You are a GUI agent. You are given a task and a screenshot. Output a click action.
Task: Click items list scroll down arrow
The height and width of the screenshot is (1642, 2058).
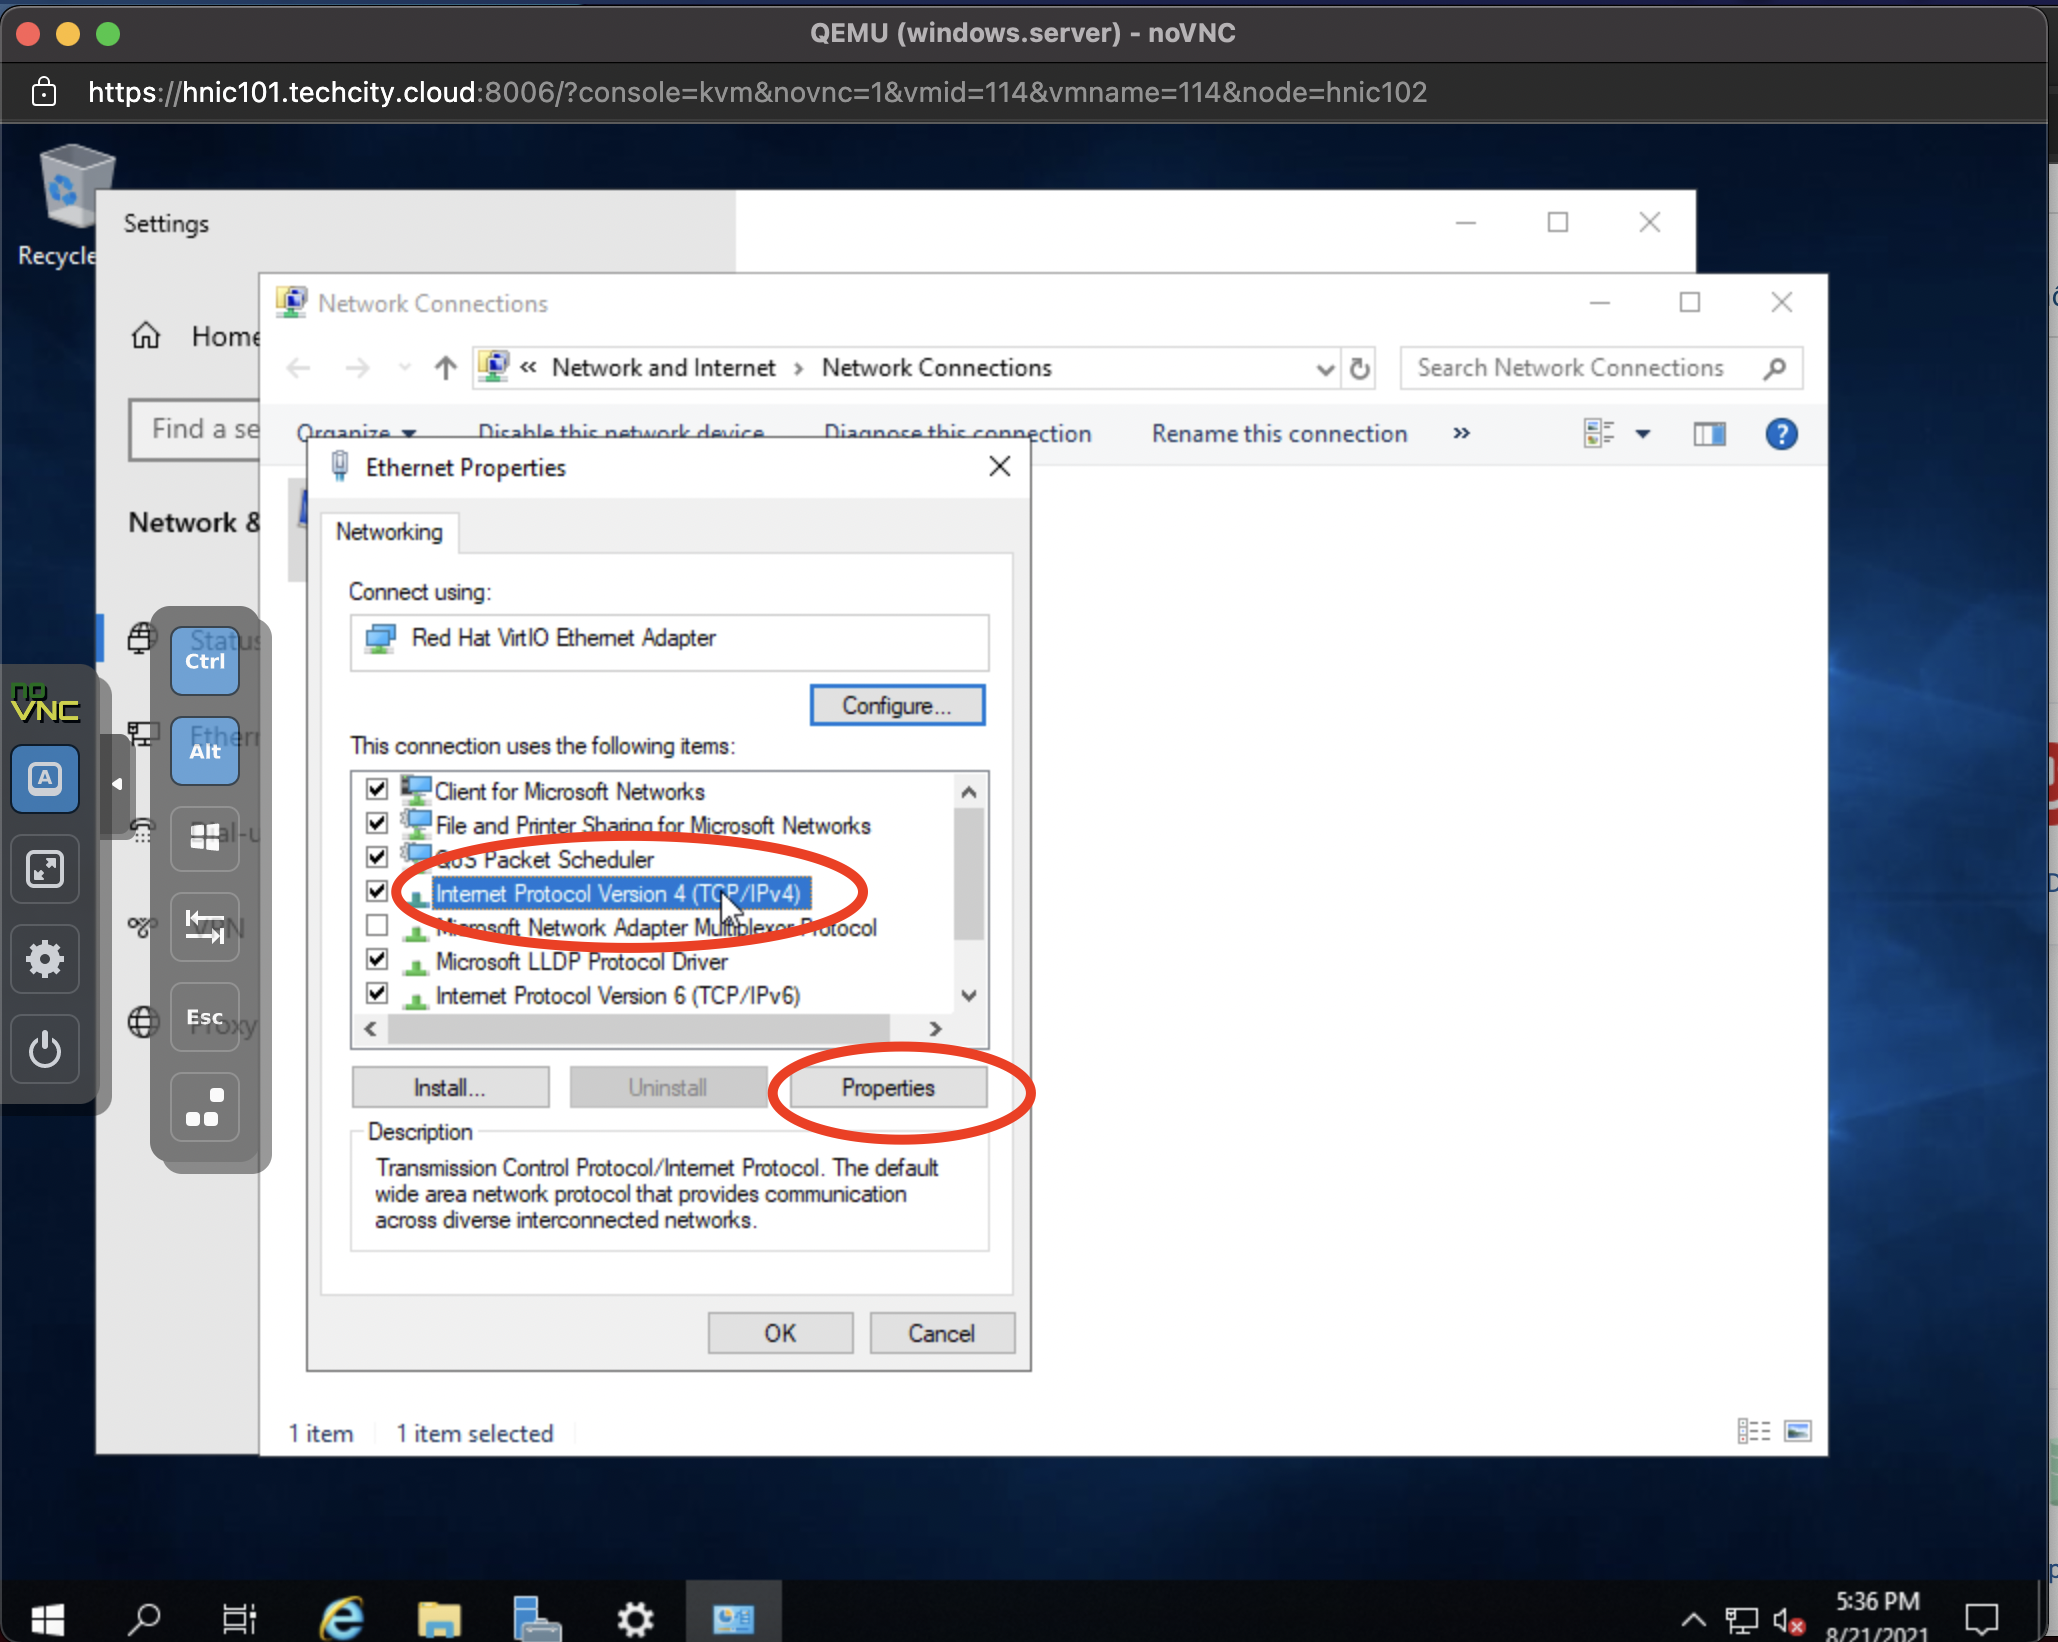coord(968,996)
